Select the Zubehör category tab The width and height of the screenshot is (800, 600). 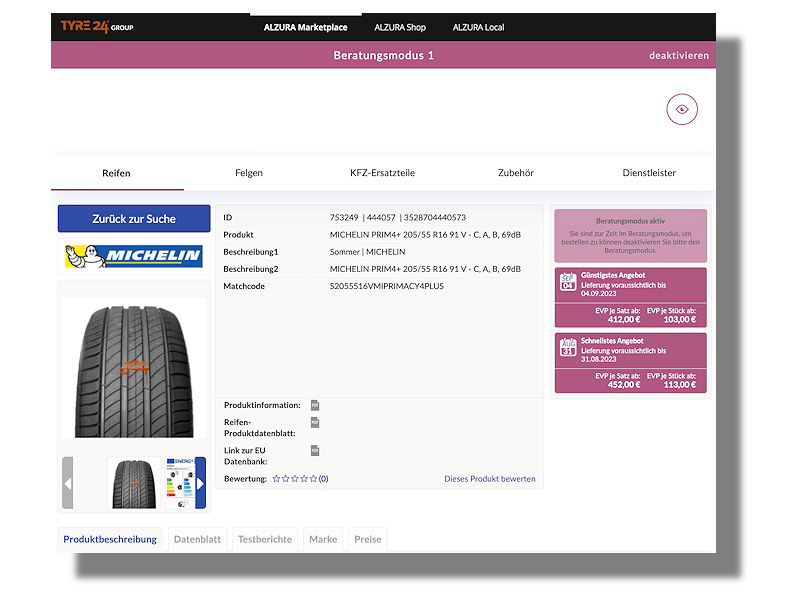(x=516, y=173)
